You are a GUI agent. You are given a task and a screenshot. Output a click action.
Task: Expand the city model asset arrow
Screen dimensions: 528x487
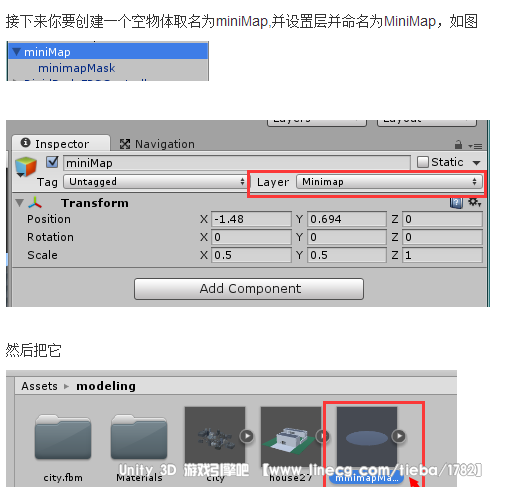pos(247,436)
